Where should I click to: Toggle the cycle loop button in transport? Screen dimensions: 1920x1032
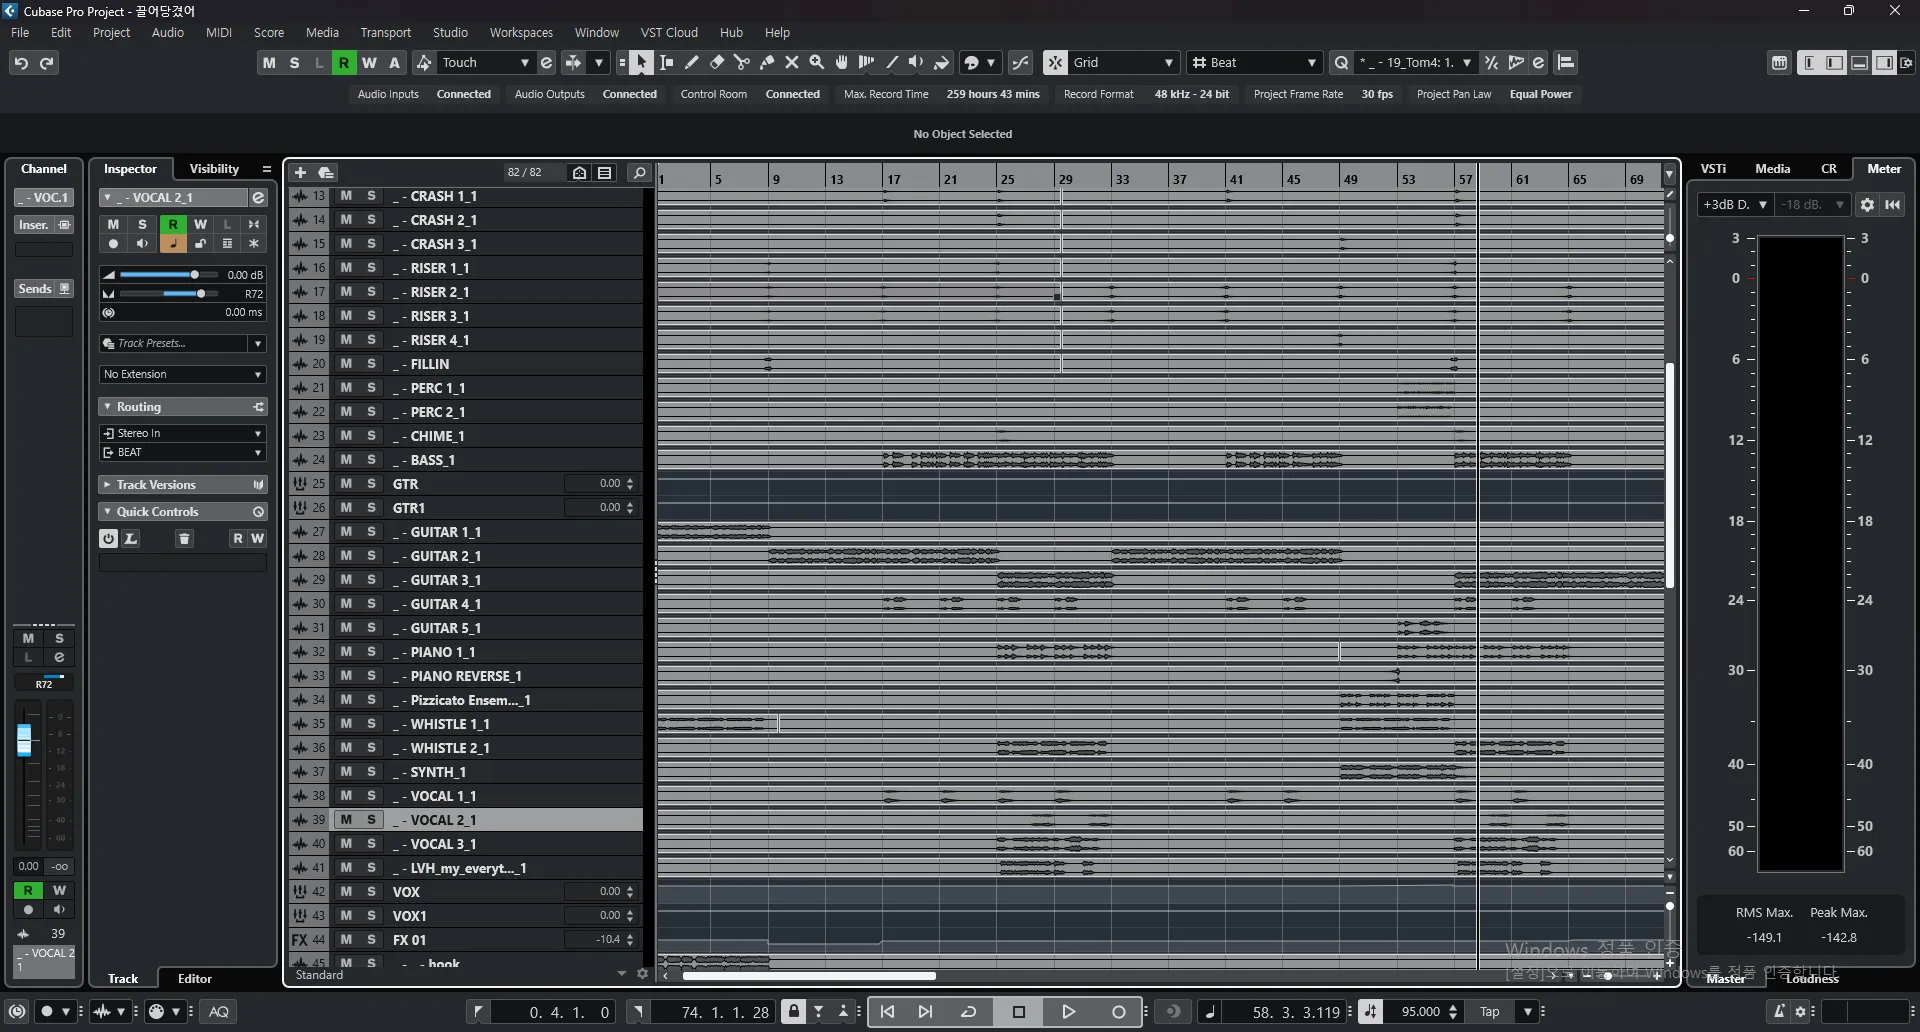tap(968, 1012)
